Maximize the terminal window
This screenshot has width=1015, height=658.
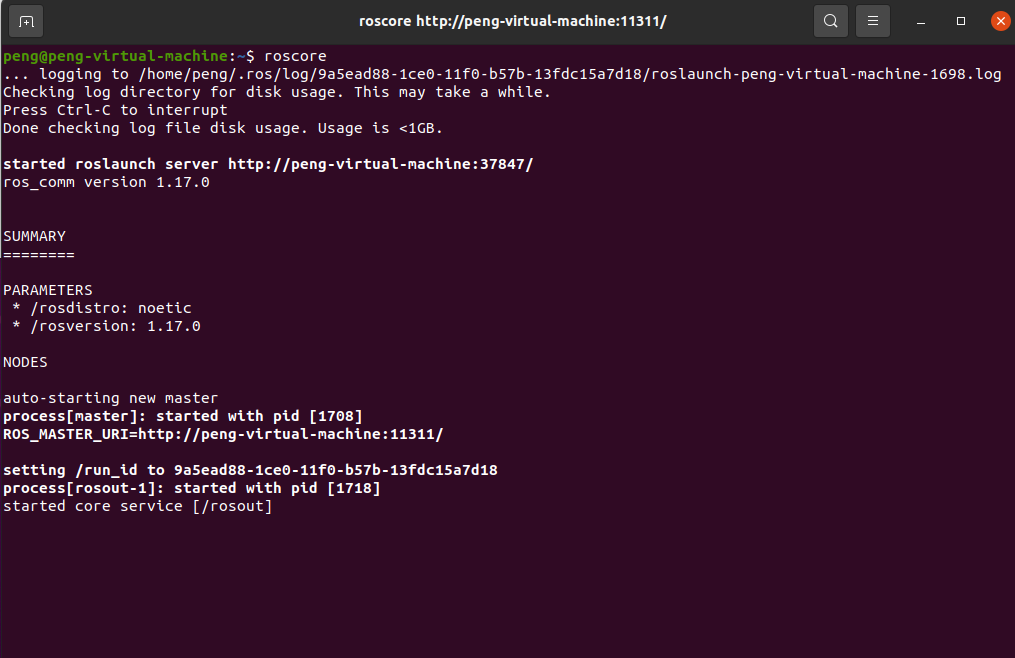(961, 21)
